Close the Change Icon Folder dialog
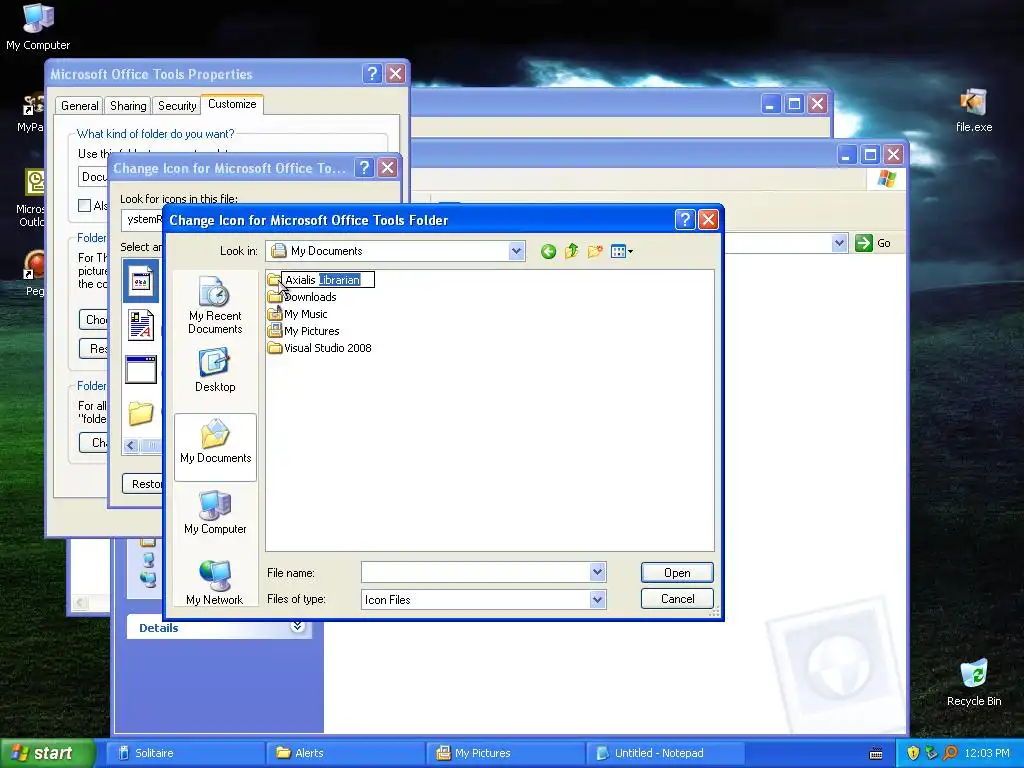Screen dimensions: 1024x768 [x=708, y=220]
